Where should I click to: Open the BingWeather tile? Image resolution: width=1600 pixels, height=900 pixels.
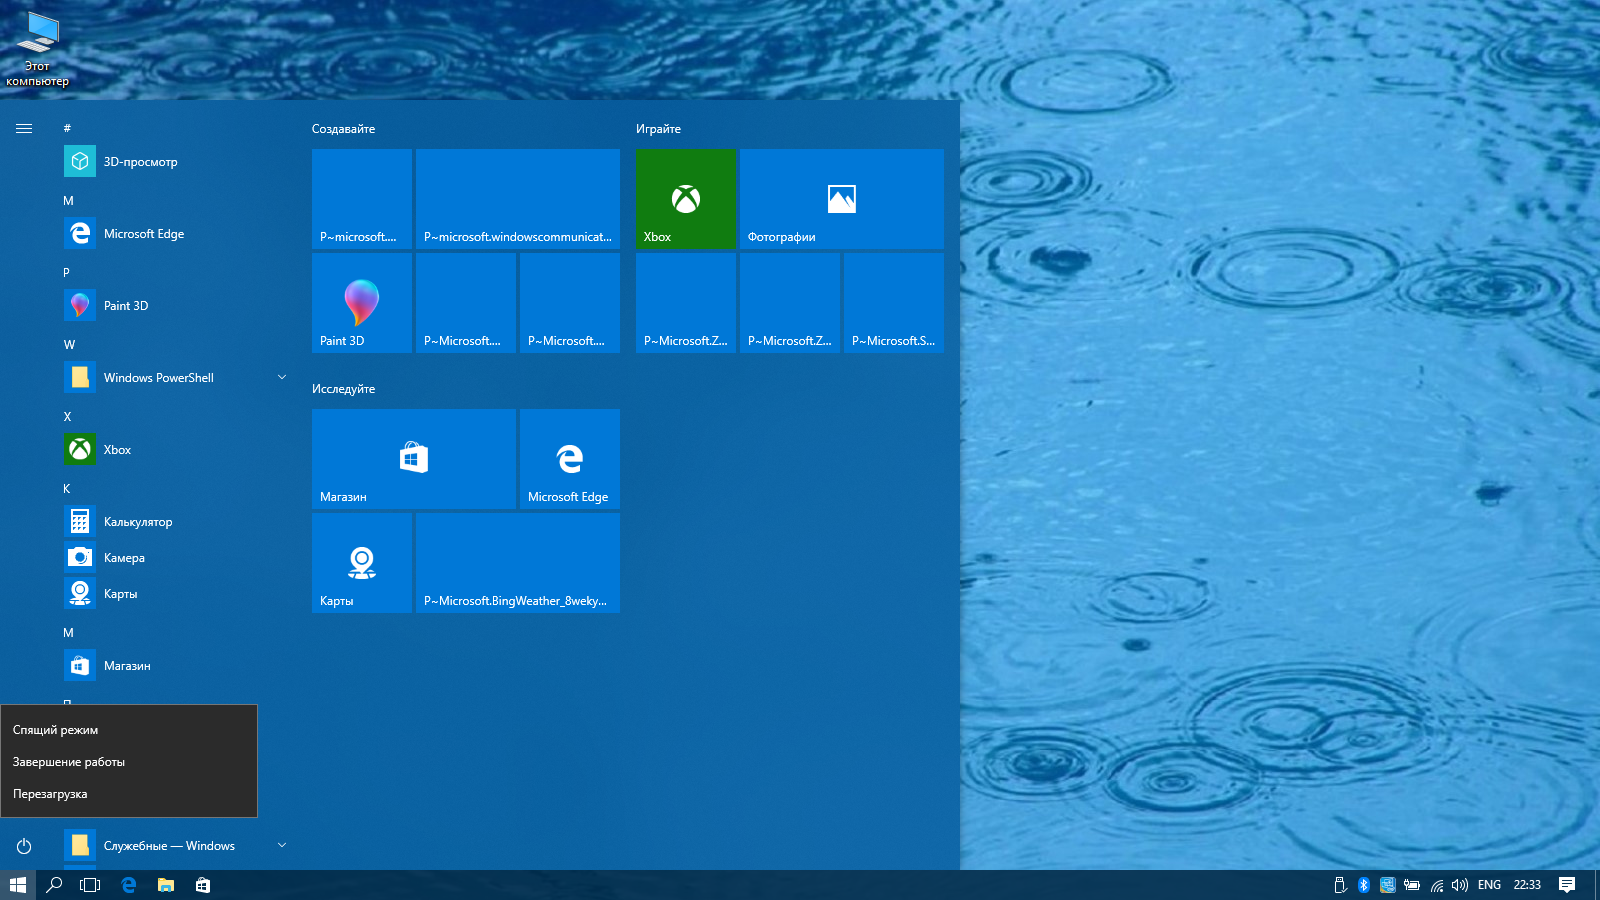pyautogui.click(x=517, y=563)
